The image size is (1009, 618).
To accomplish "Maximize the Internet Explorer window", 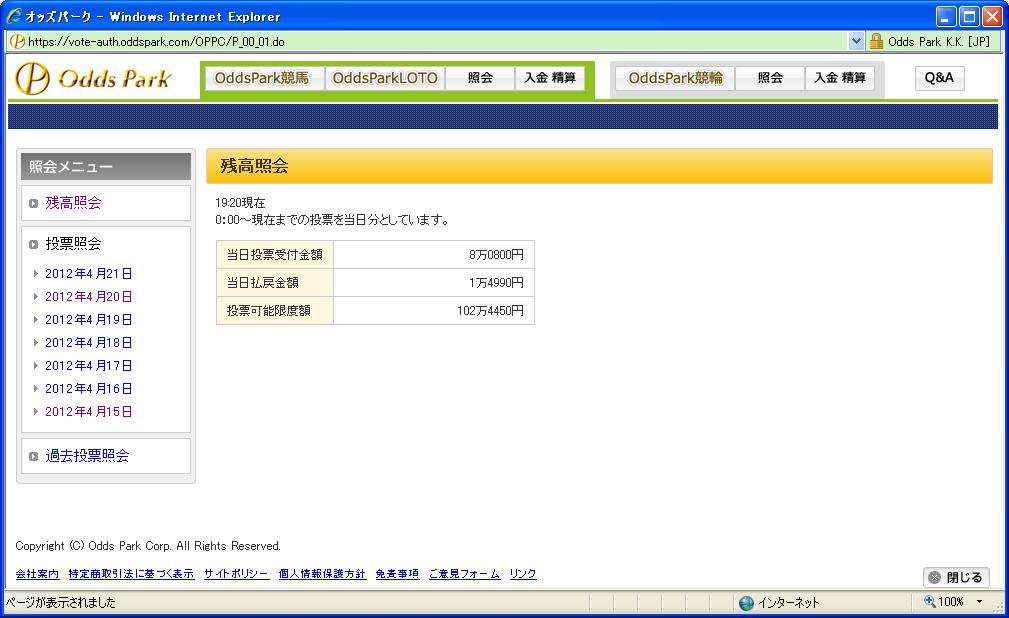I will pos(969,17).
